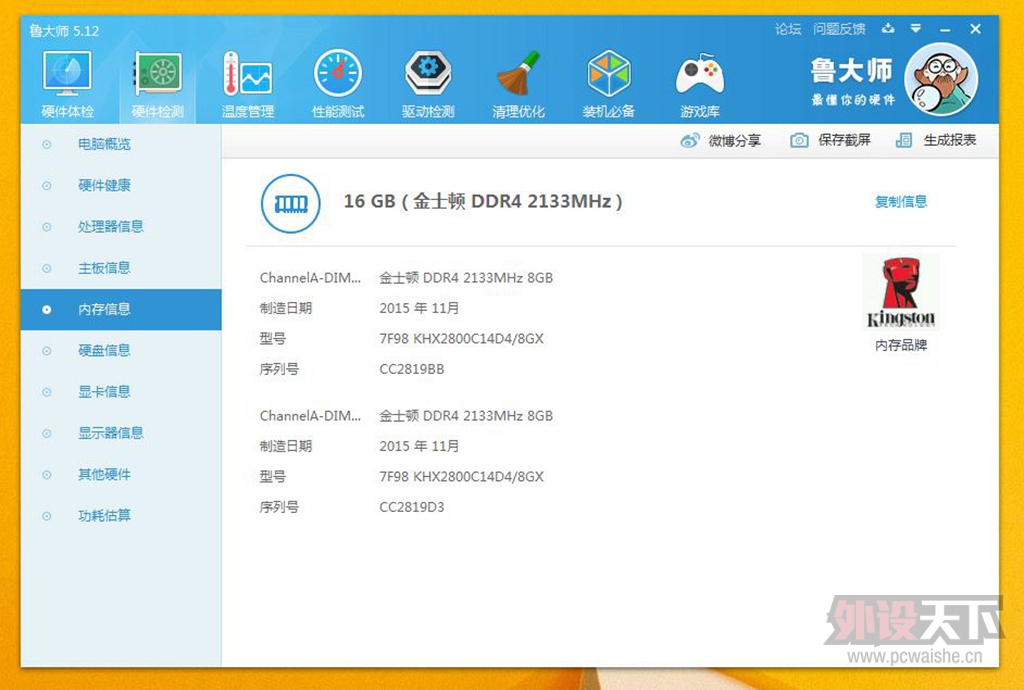This screenshot has height=690, width=1024.
Task: Select the 硬件检测 hardware detection icon
Action: point(157,74)
